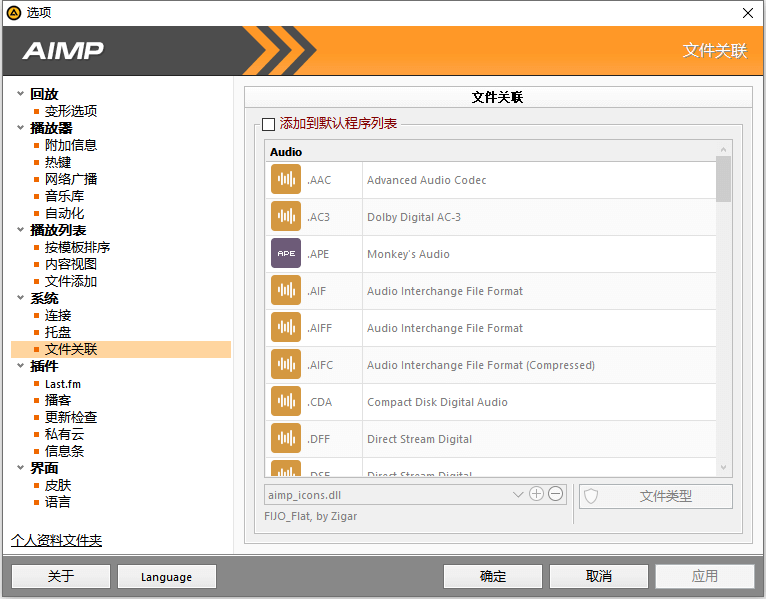Screen dimensions: 766x599
Task: Select the Compact Disk Digital Audio row
Action: pyautogui.click(x=490, y=402)
